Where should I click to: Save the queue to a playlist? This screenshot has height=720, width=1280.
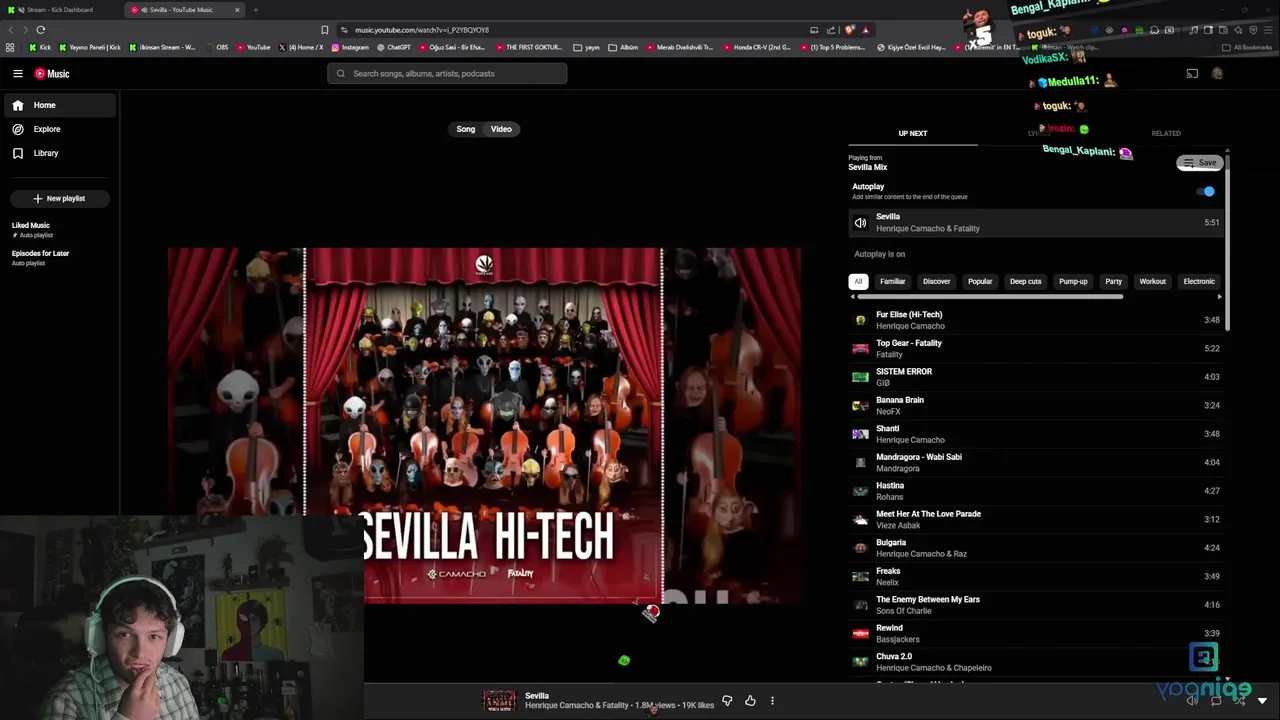point(1200,163)
